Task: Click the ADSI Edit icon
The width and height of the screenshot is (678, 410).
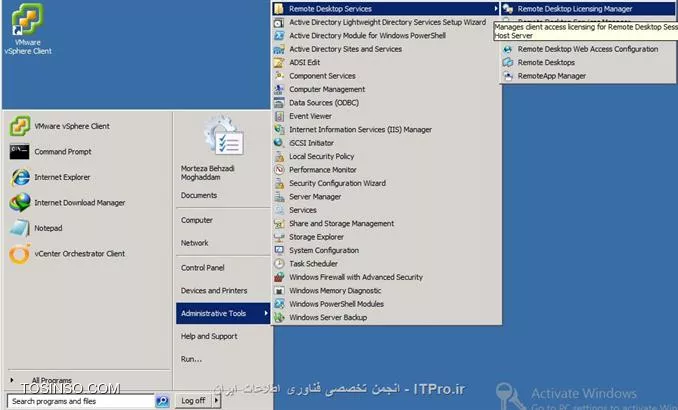Action: 279,62
